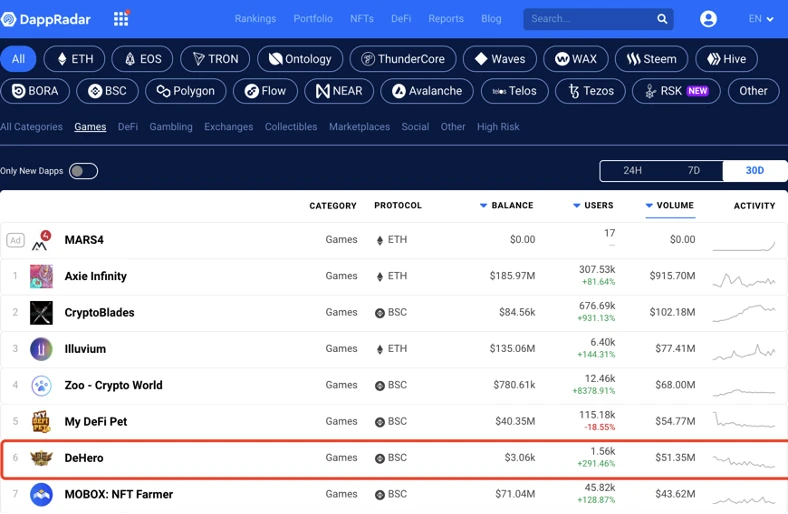Screen dimensions: 788x514
Task: Sort table by VOLUME column
Action: point(670,205)
